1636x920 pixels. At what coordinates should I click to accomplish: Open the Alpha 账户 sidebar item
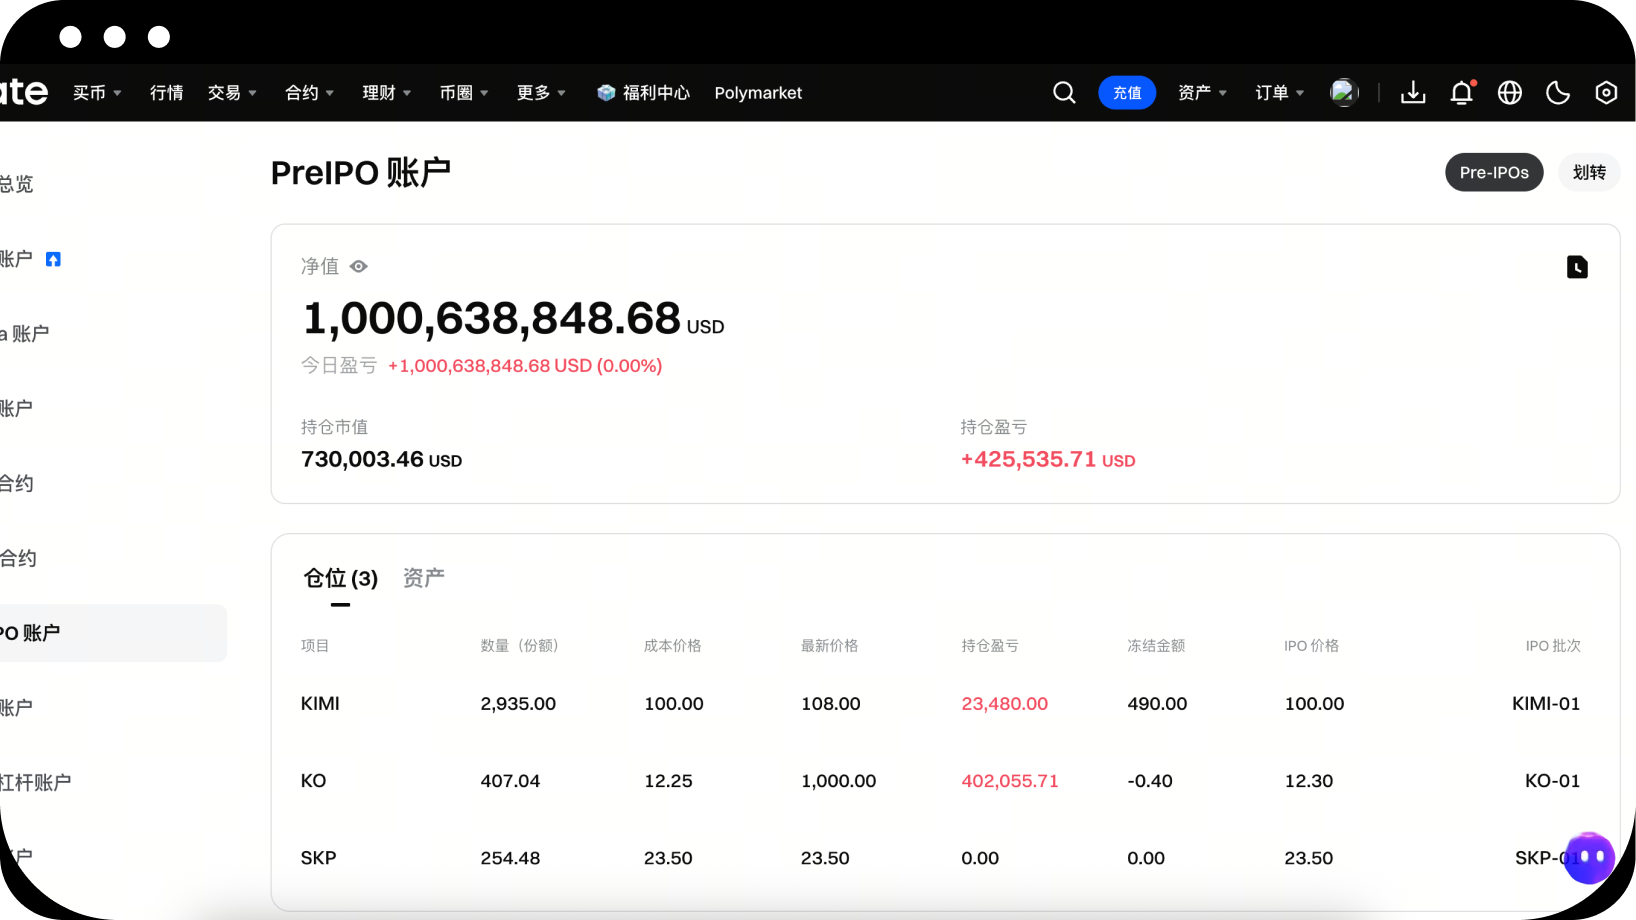(x=24, y=334)
